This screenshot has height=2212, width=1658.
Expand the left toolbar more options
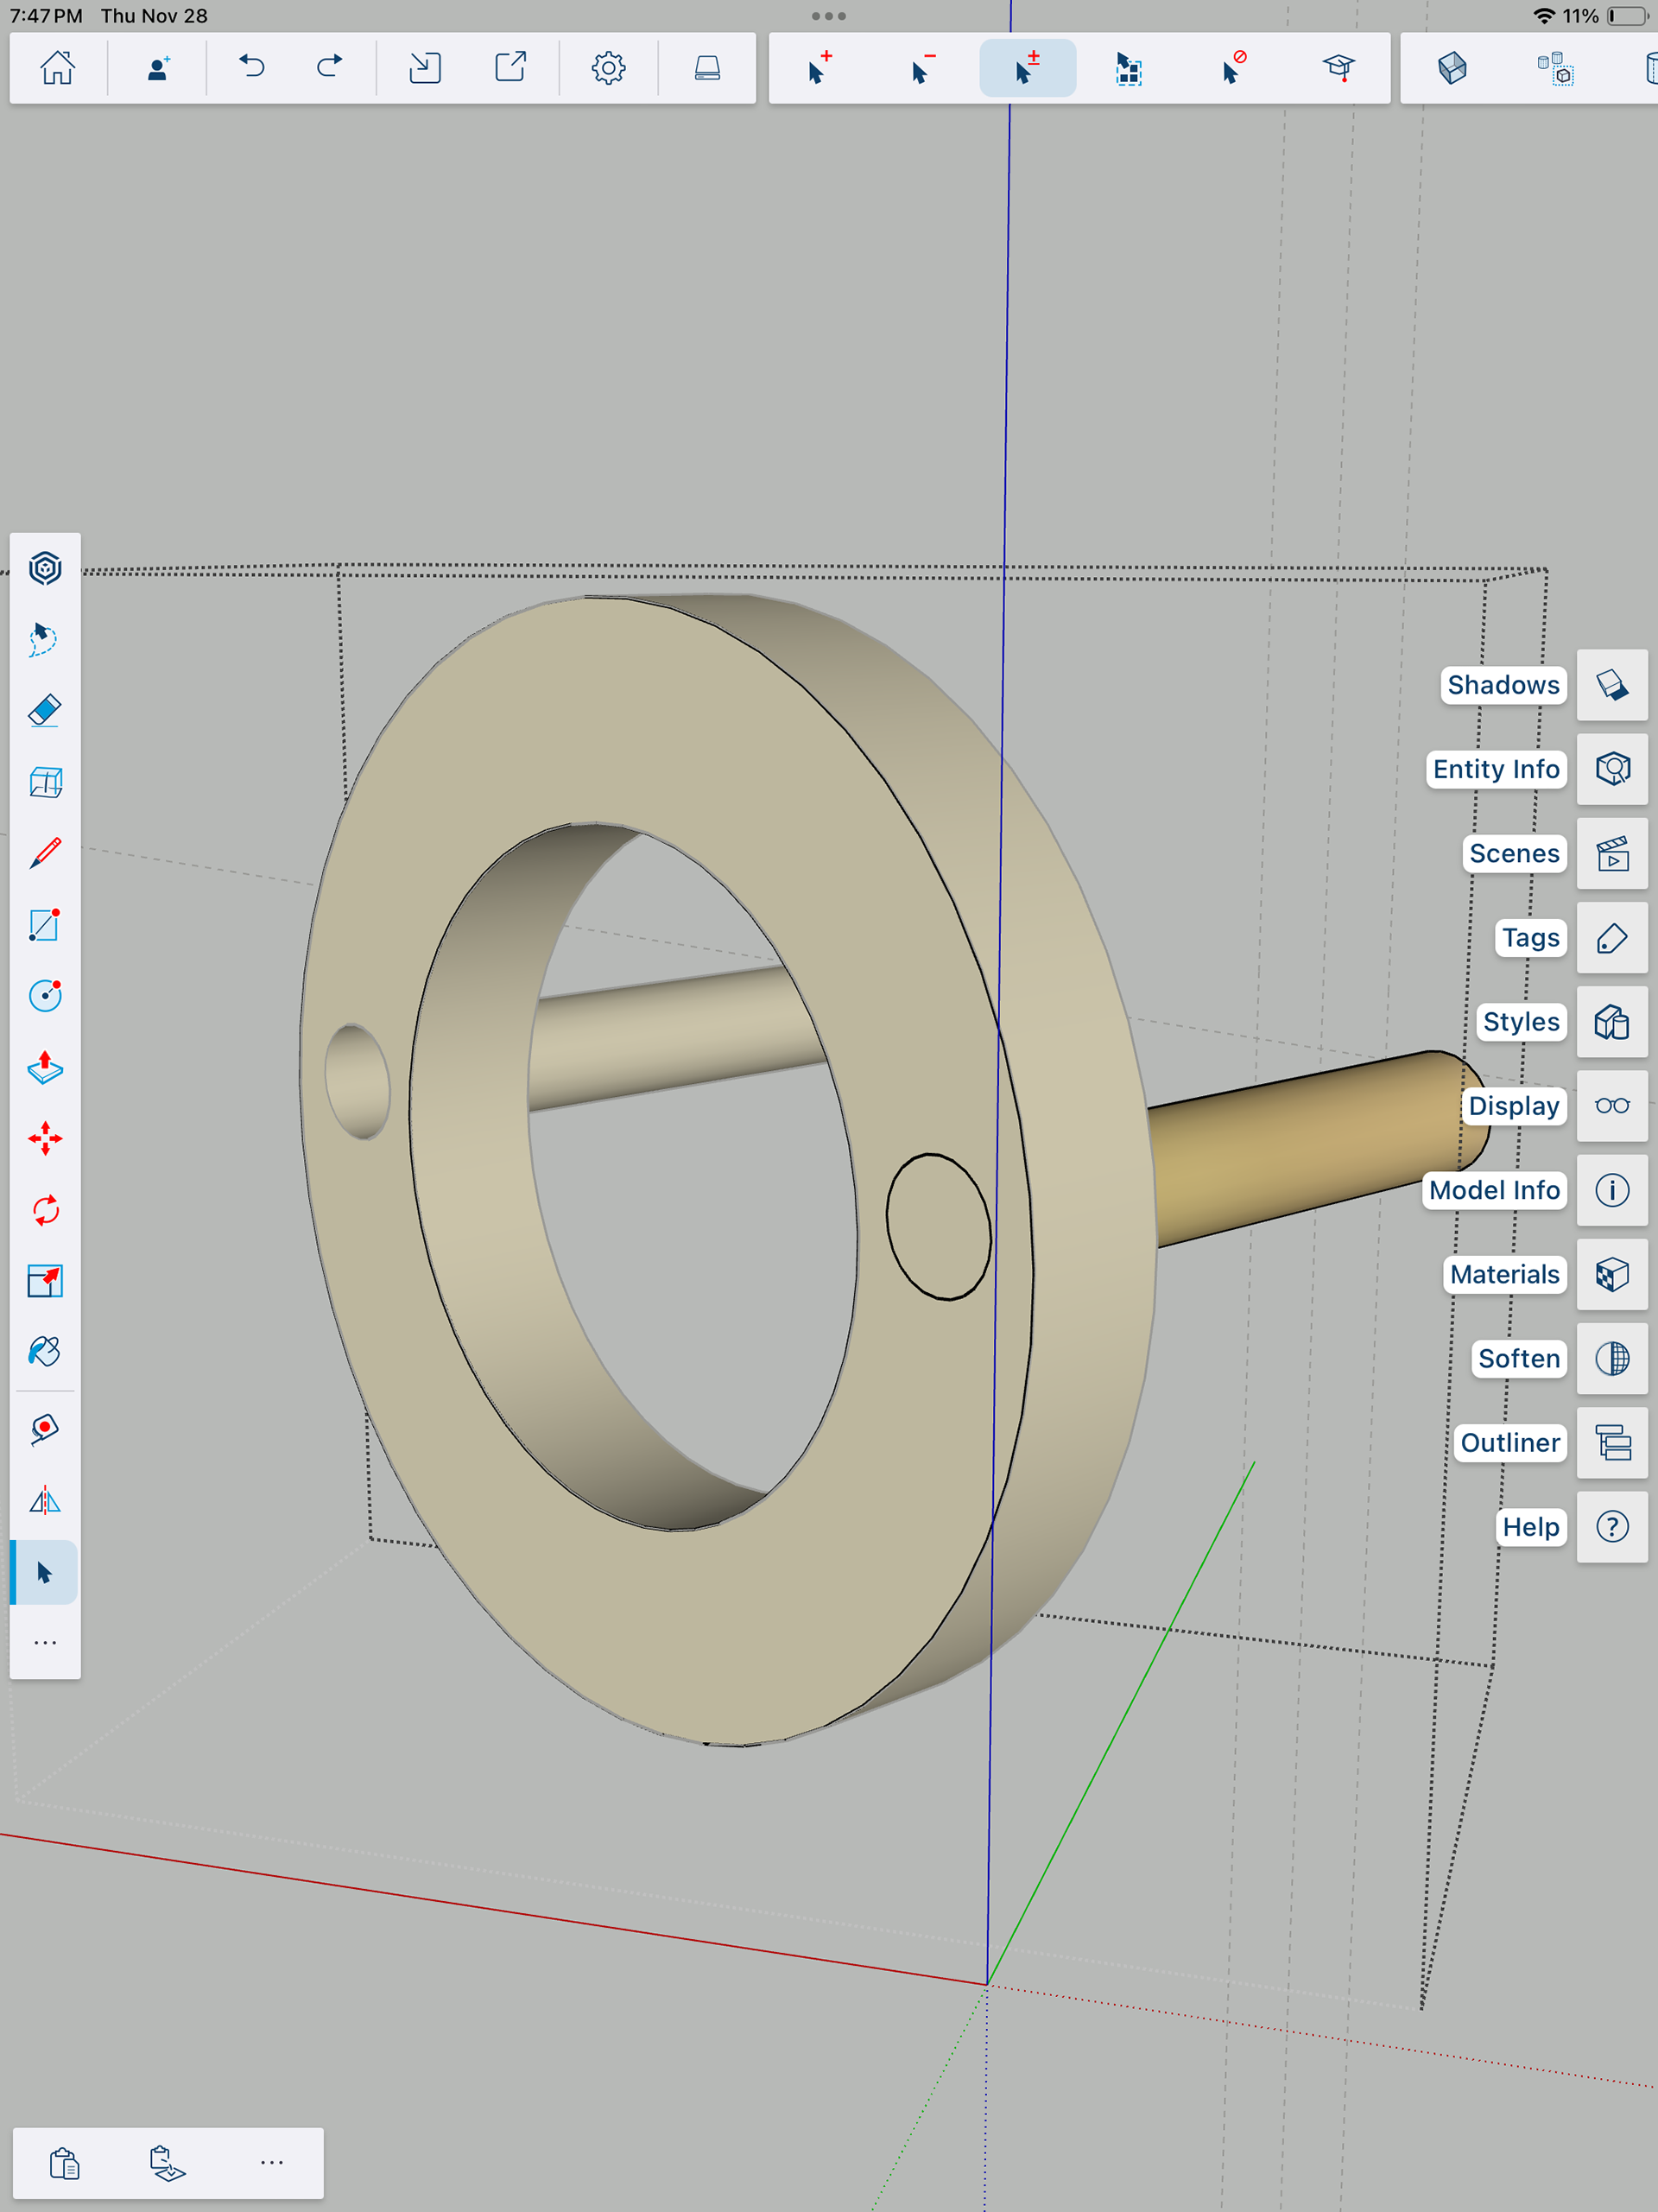click(x=45, y=1643)
